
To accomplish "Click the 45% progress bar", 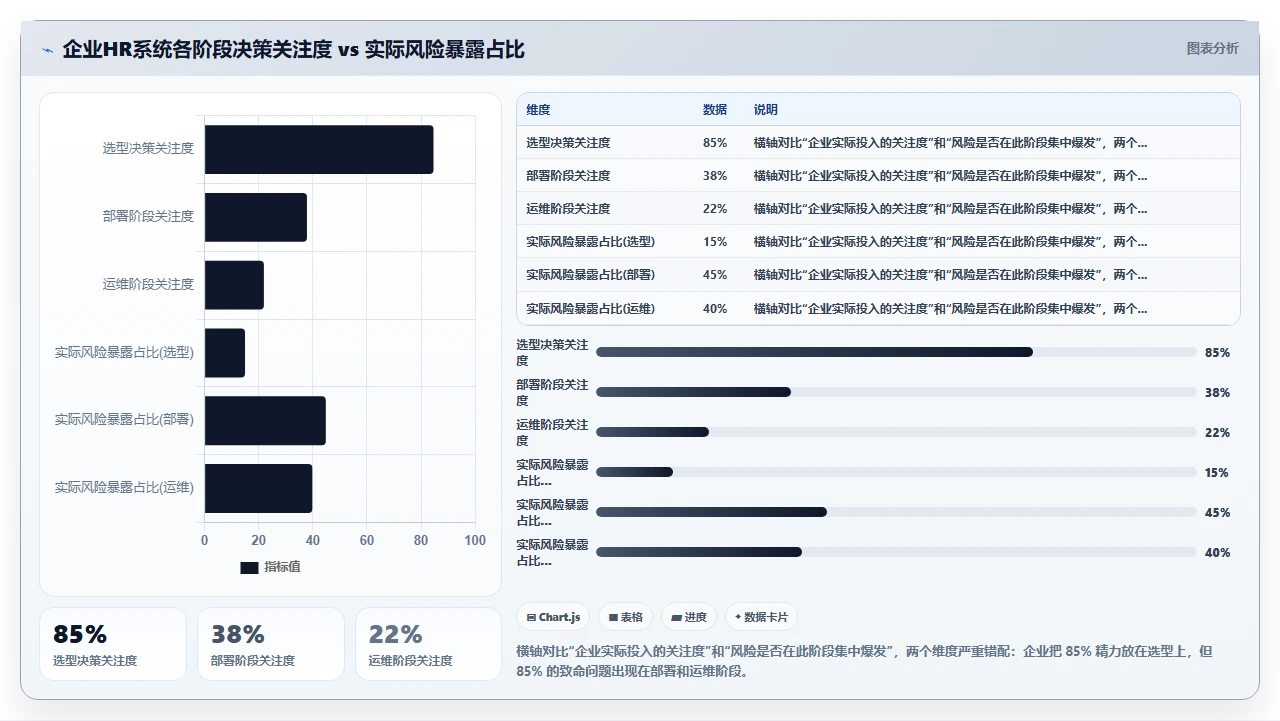I will click(x=896, y=512).
